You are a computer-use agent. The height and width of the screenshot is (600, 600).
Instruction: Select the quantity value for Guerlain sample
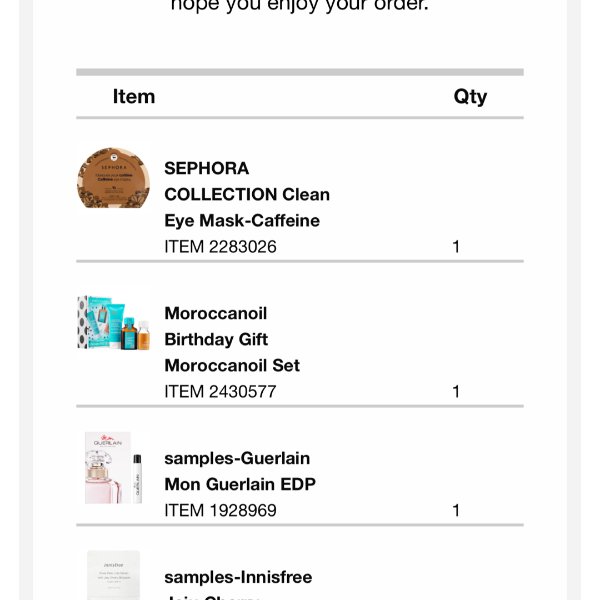coord(456,510)
